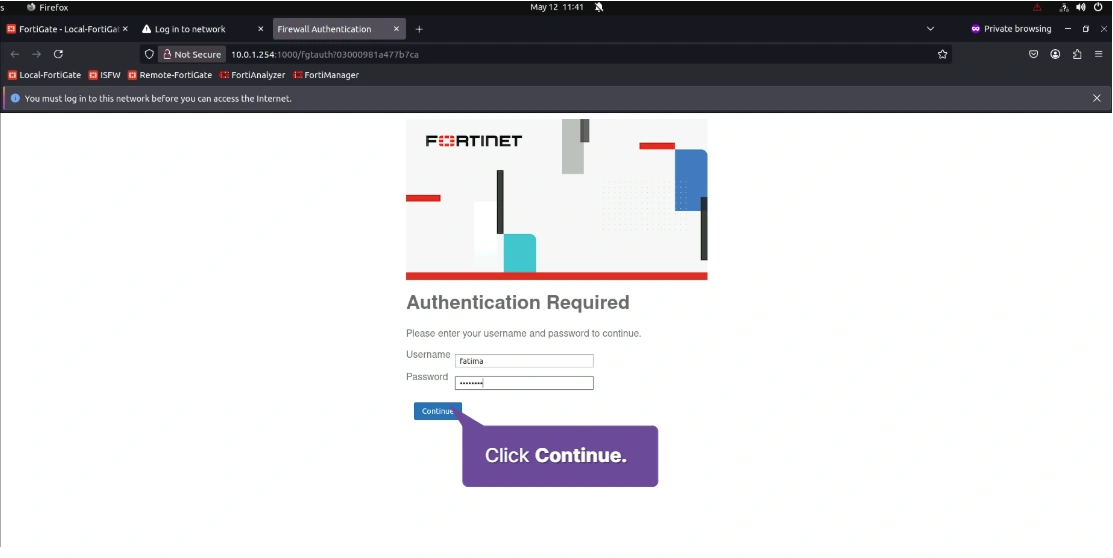
Task: Dismiss the network login notification bar
Action: [x=1097, y=98]
